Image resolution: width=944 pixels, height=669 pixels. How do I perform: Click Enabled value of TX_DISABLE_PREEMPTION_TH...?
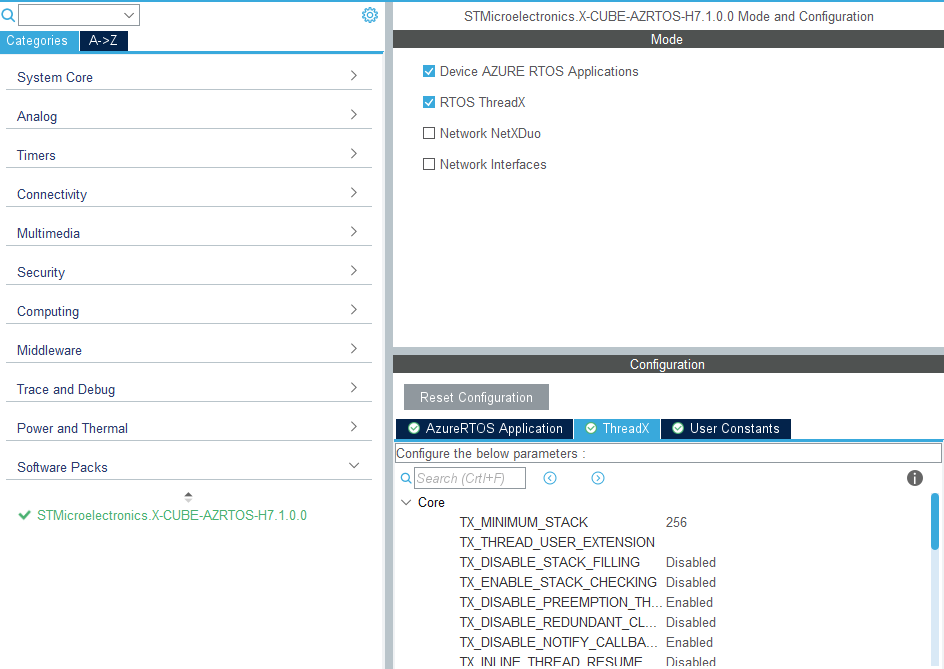(689, 602)
